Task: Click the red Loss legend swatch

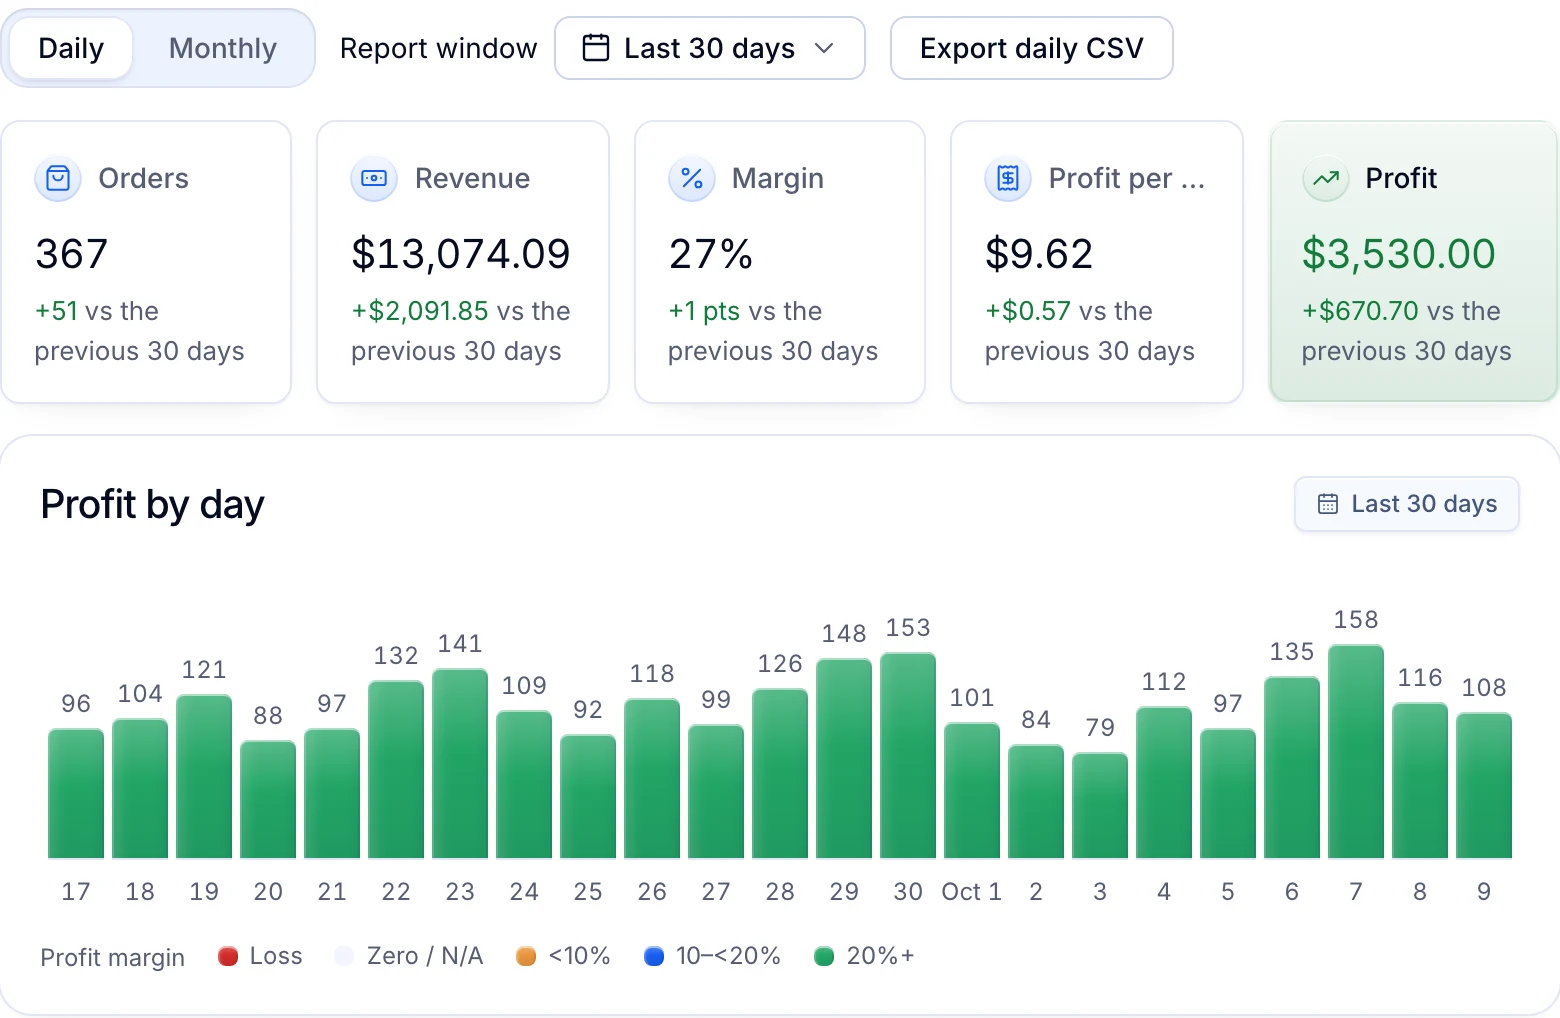Action: [228, 957]
